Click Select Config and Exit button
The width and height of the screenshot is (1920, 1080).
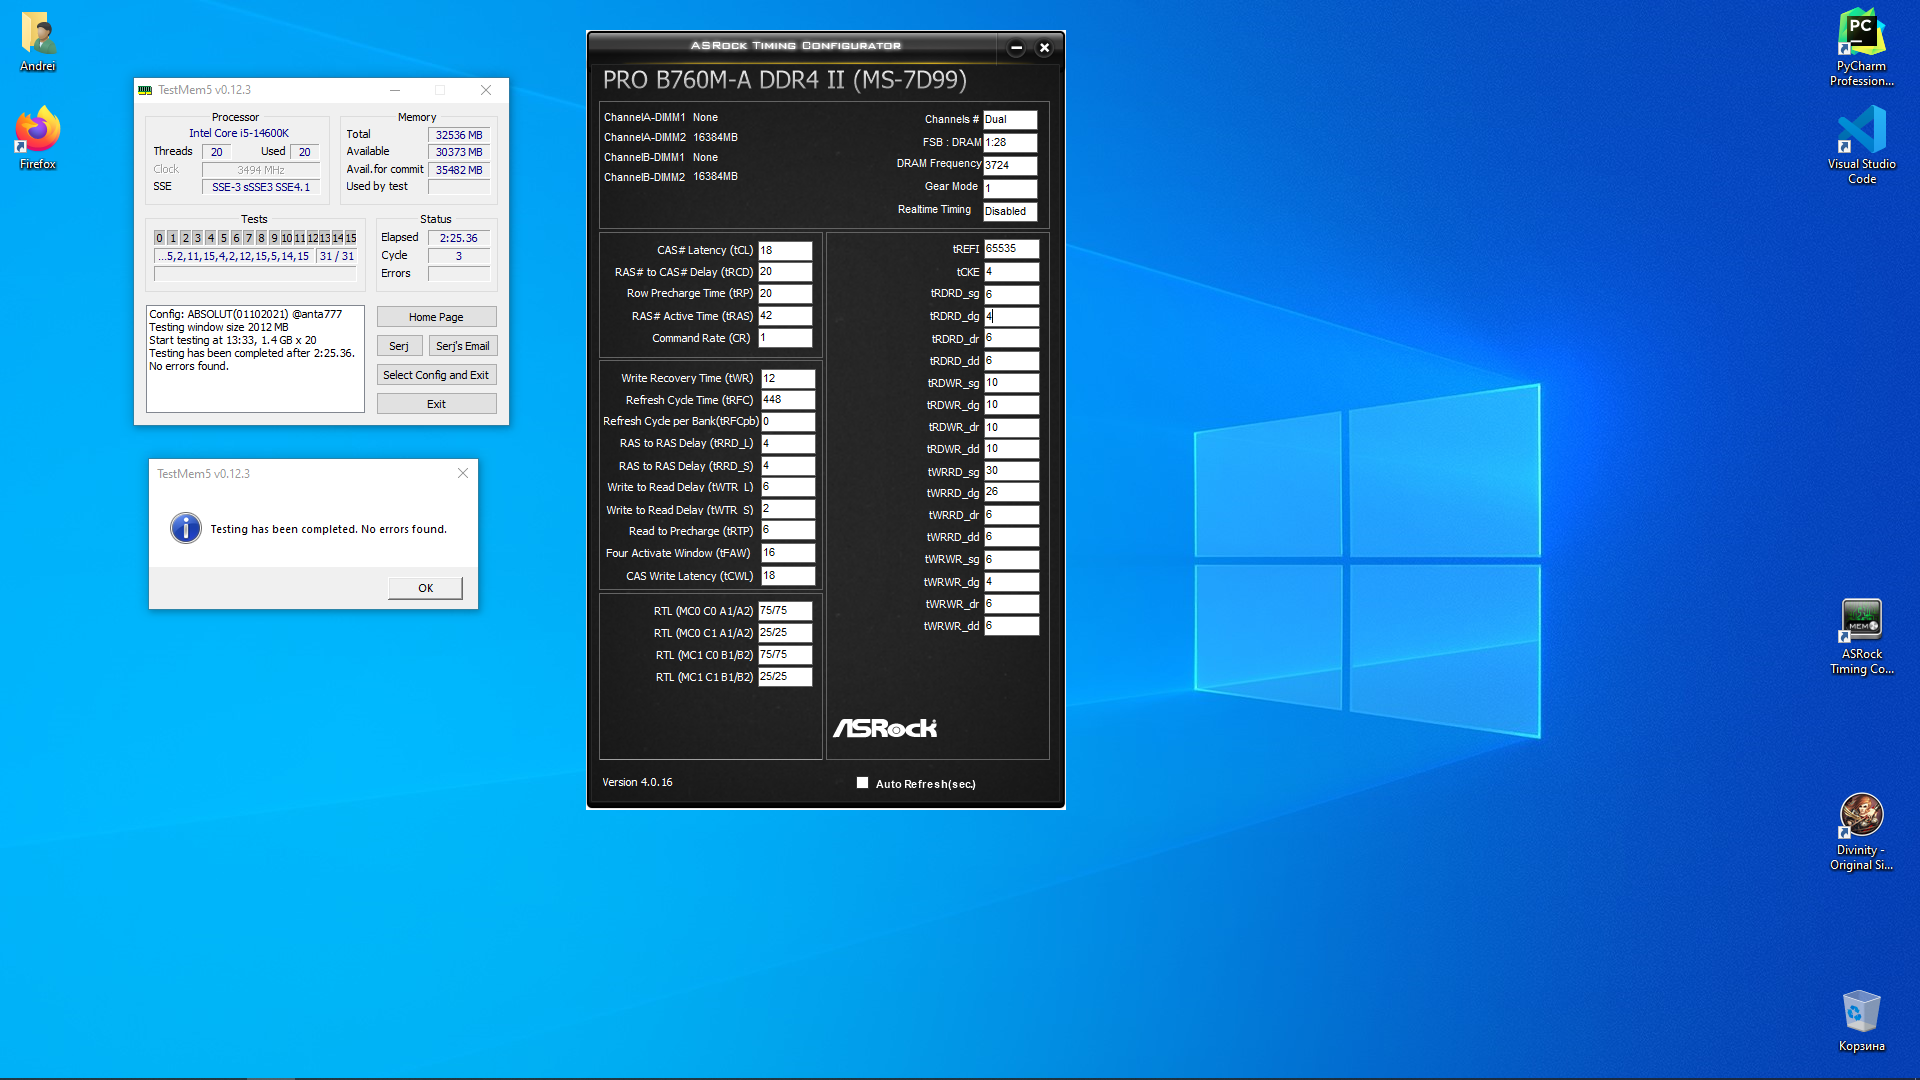pos(436,375)
